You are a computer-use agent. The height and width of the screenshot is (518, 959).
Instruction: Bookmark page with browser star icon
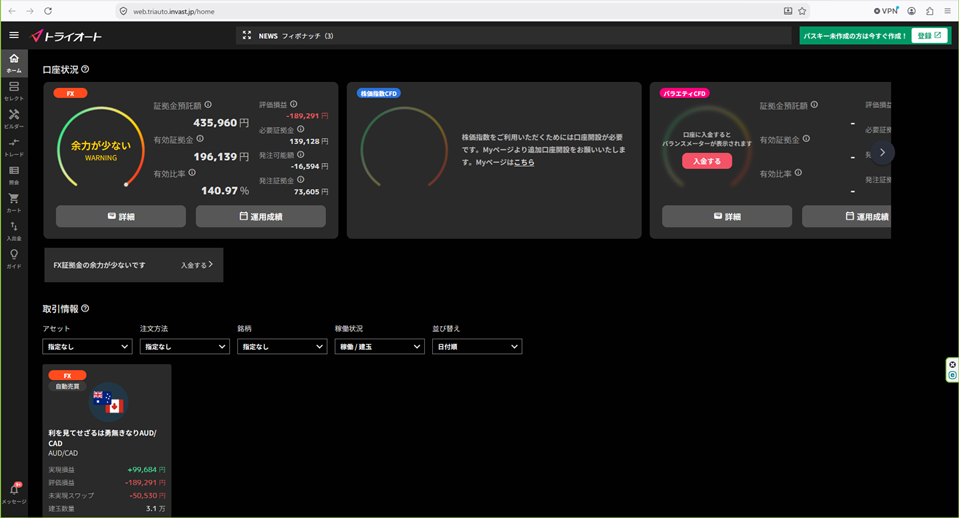802,11
